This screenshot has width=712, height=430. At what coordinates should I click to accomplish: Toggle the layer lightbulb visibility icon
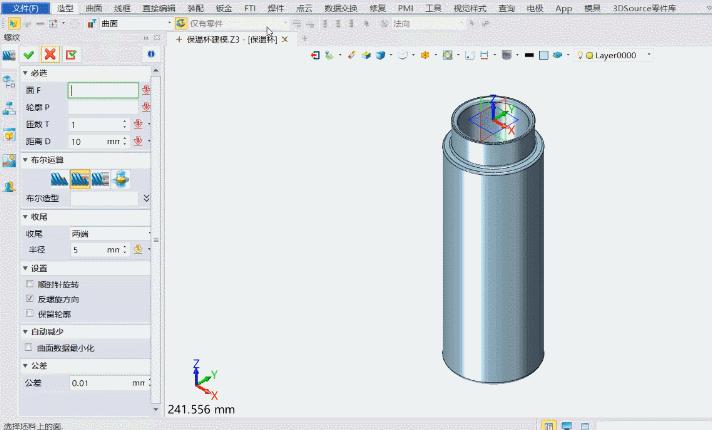click(x=580, y=55)
